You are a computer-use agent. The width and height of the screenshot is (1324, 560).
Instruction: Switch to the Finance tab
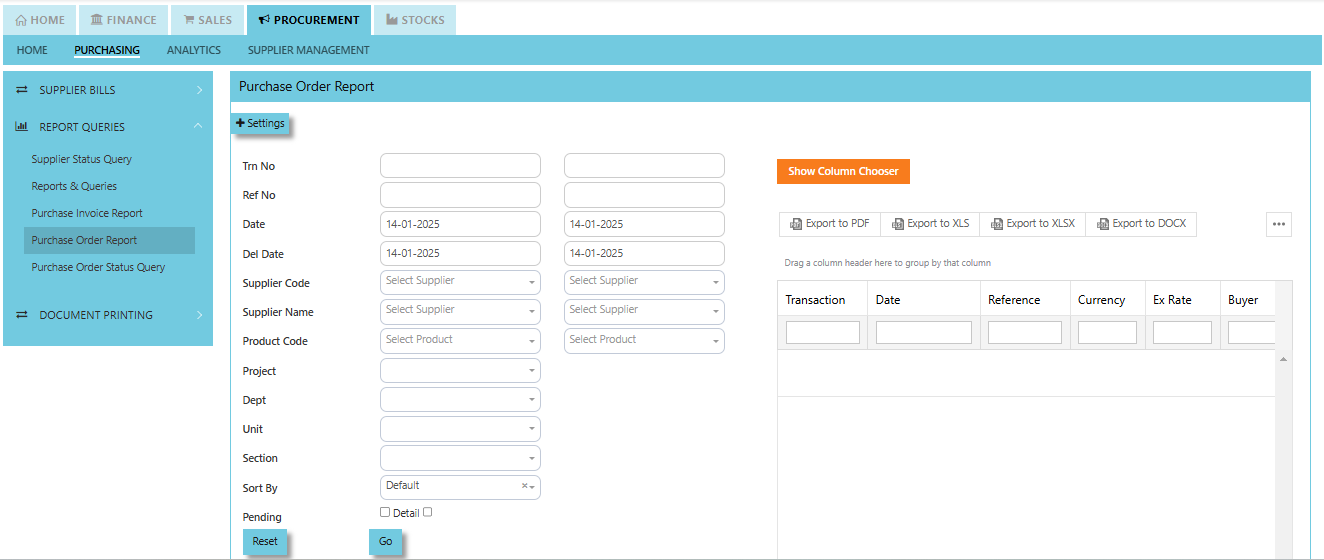[123, 20]
